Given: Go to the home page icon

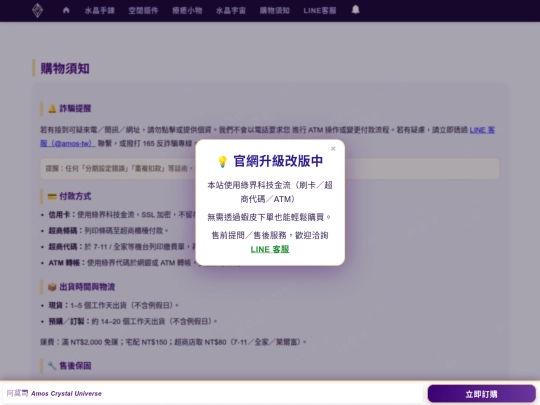Looking at the screenshot, I should point(66,10).
